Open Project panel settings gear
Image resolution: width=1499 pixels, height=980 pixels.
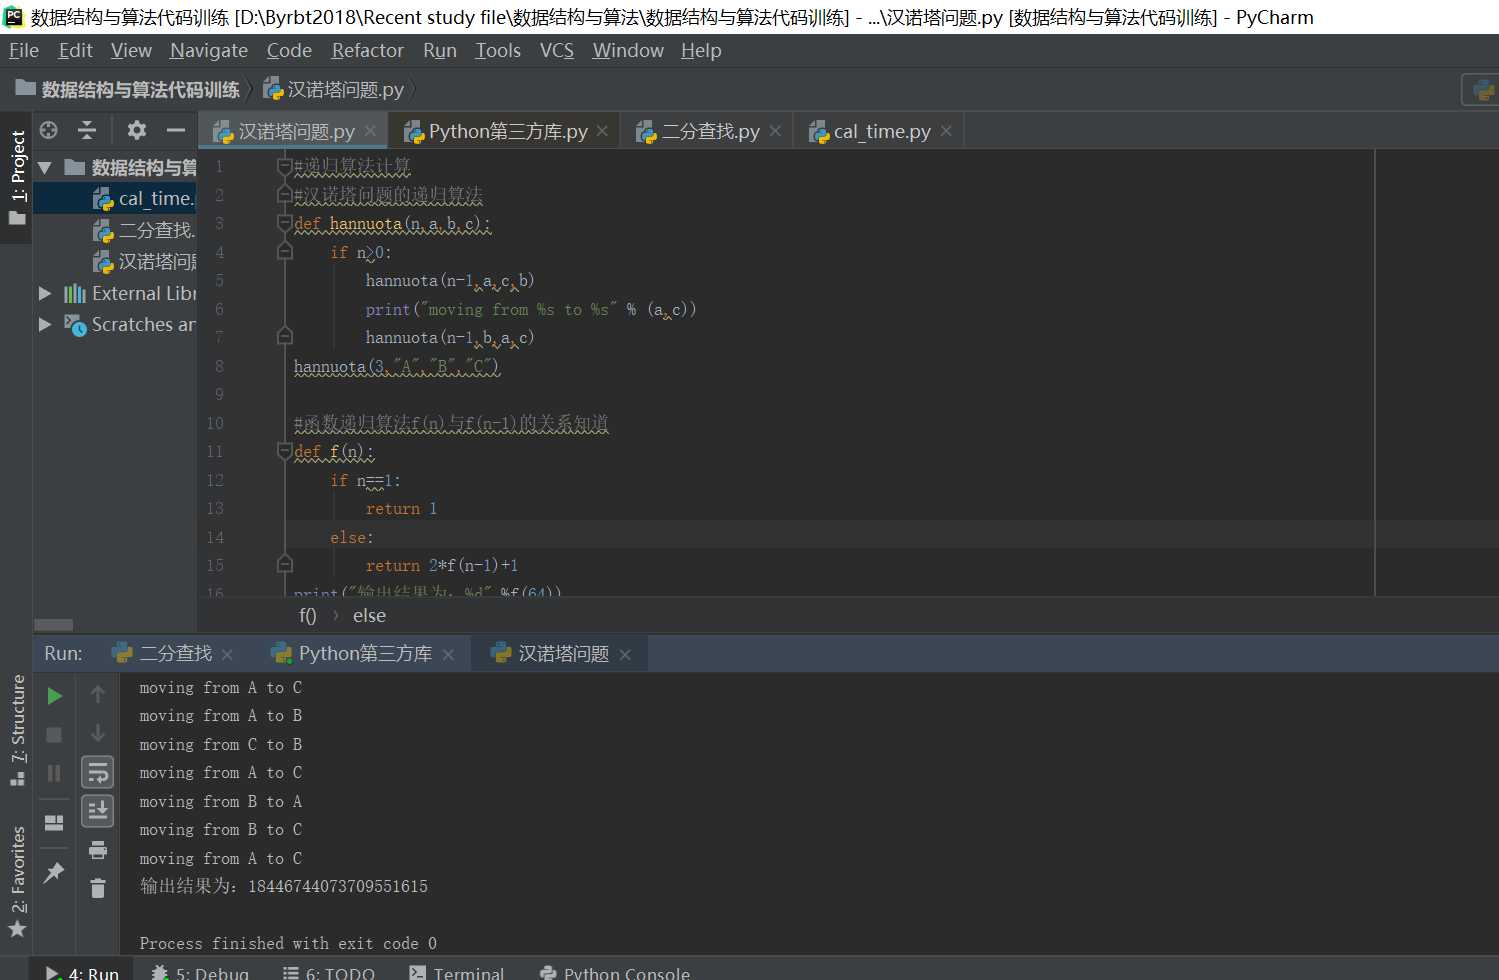point(137,130)
